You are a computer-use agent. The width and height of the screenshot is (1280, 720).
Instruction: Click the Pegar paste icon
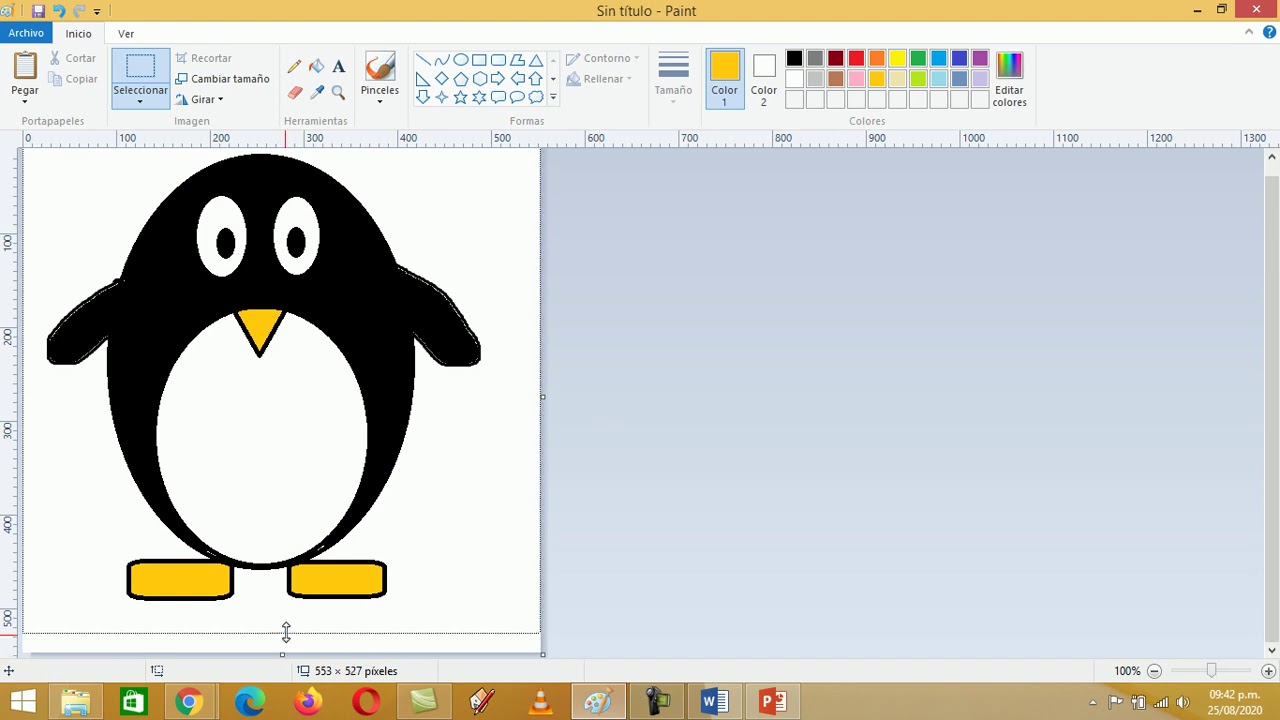pyautogui.click(x=25, y=67)
